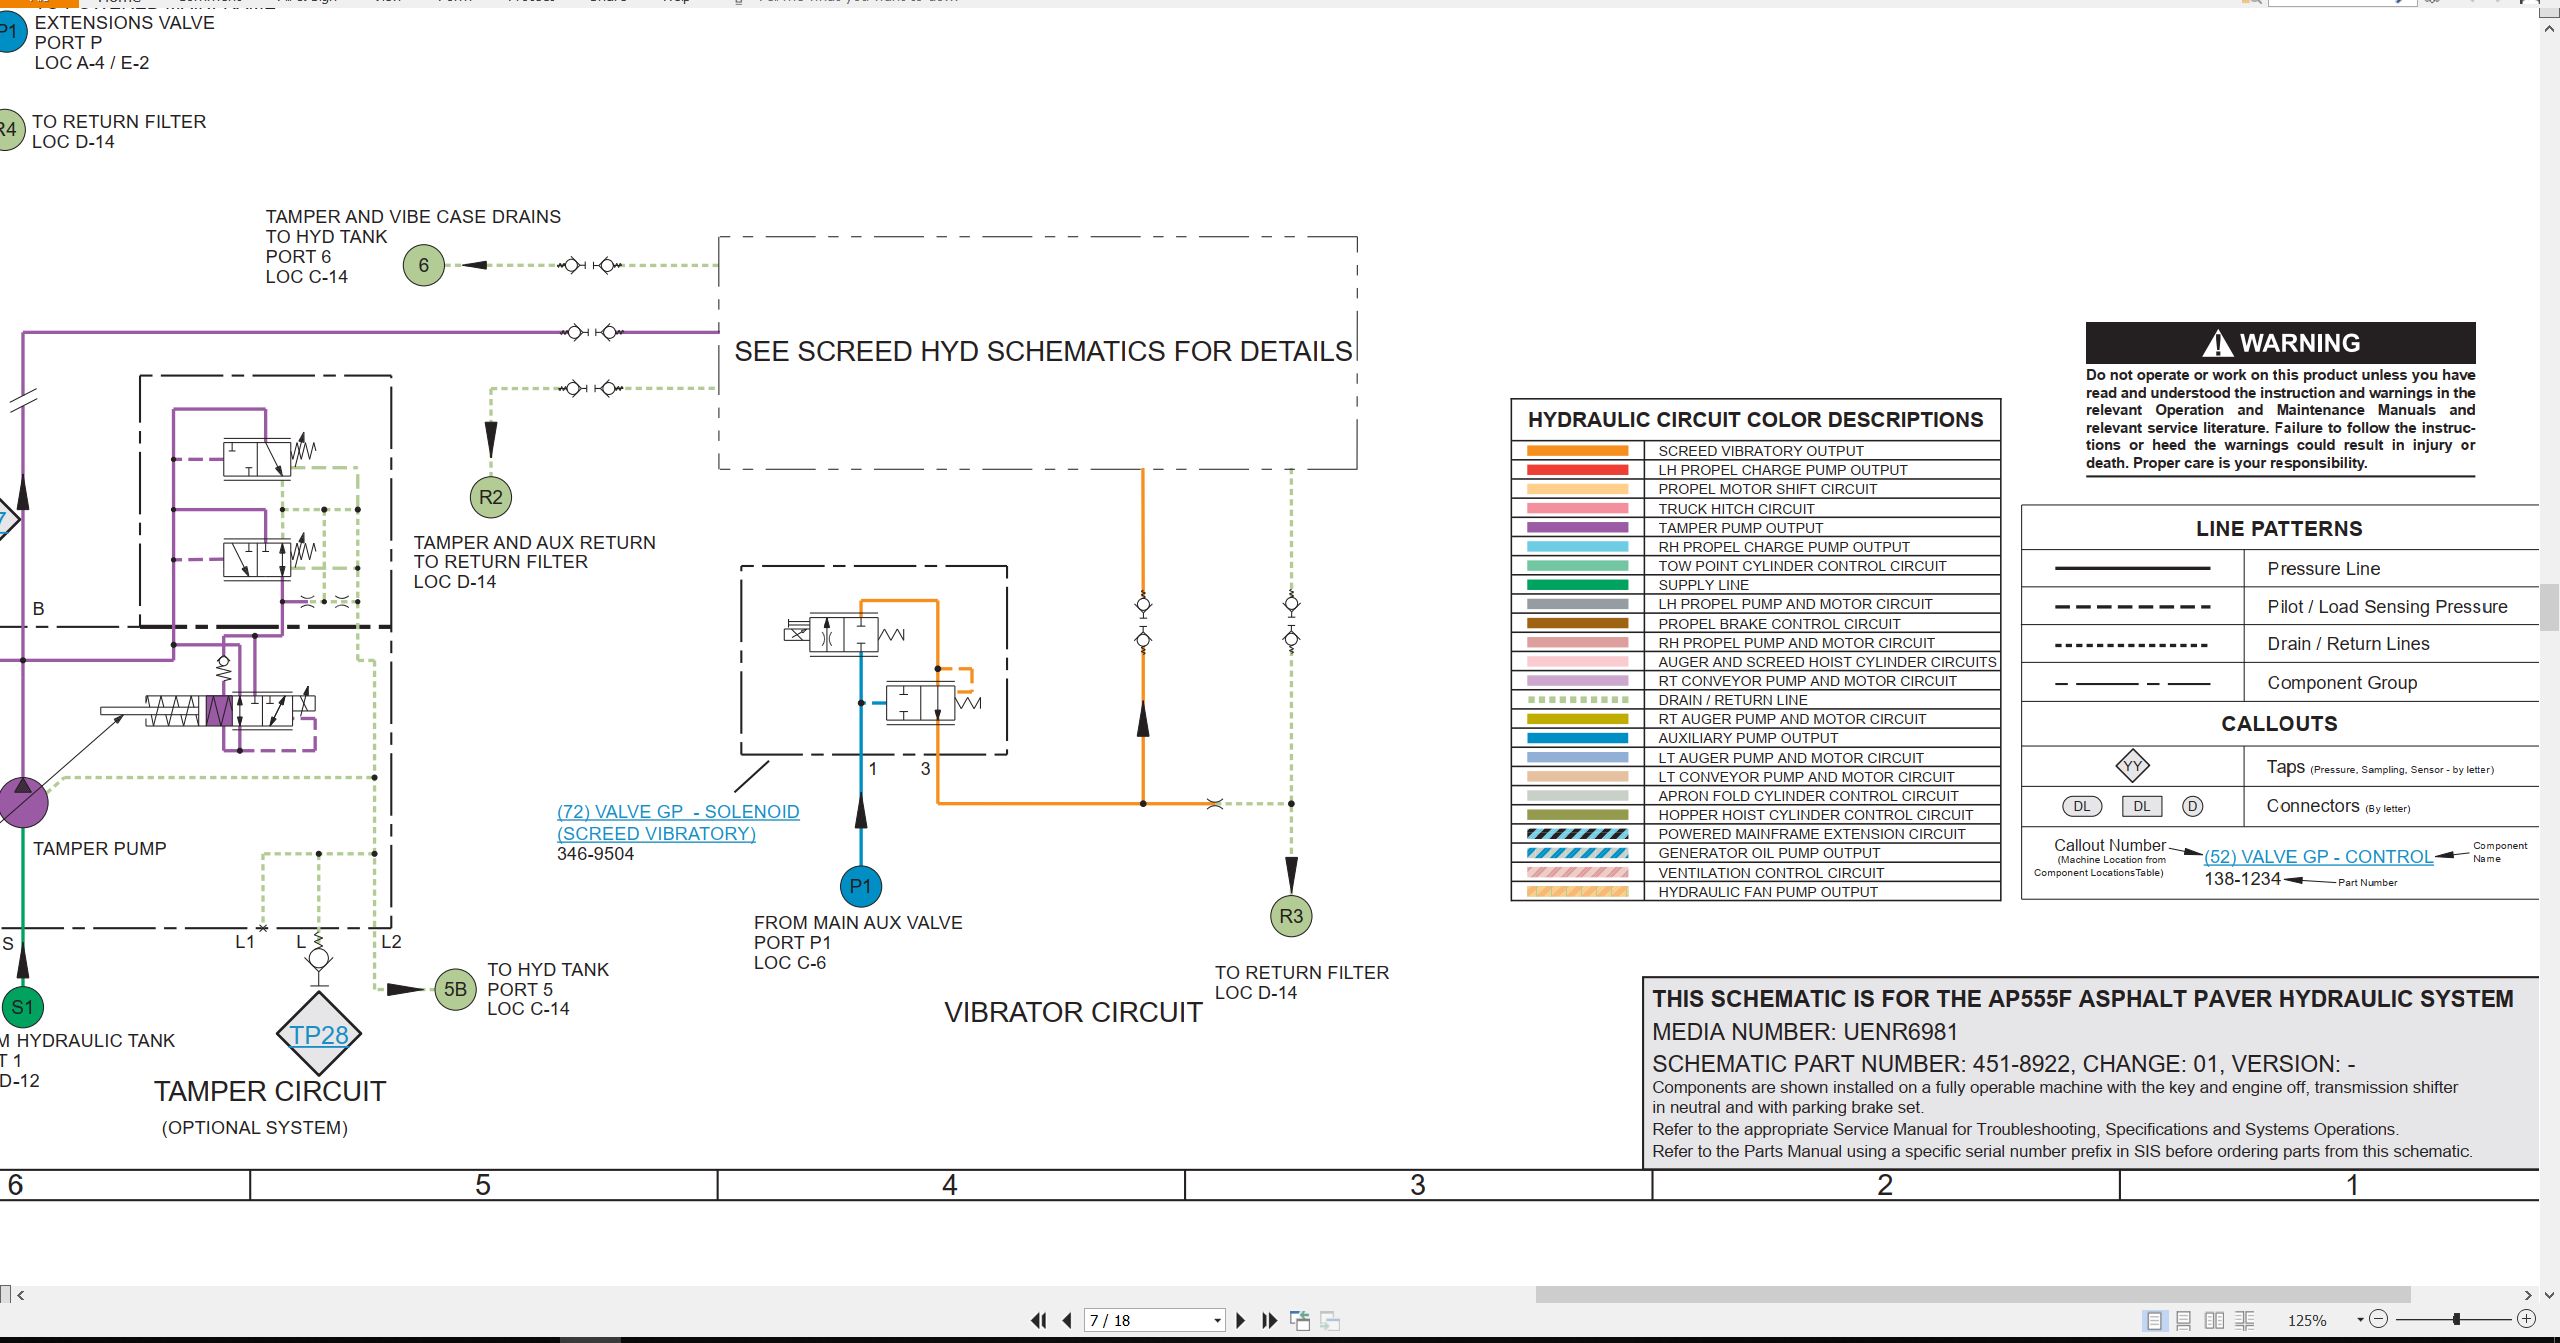Click the 'LINE PATTERNS' heading
Viewport: 2560px width, 1343px height.
click(x=2279, y=528)
